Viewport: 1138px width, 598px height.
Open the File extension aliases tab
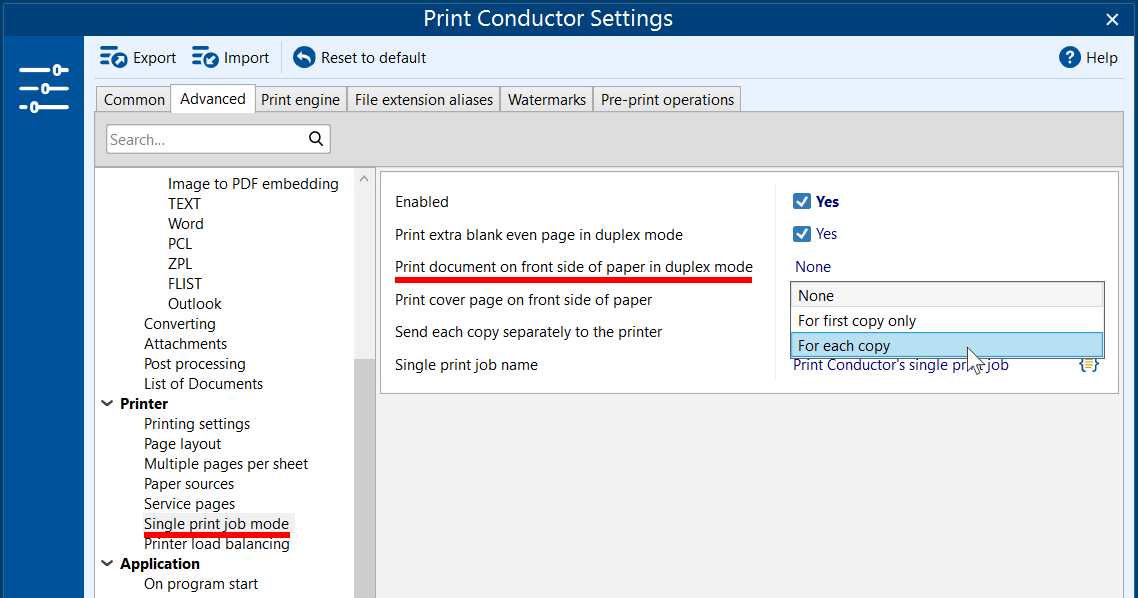coord(424,99)
